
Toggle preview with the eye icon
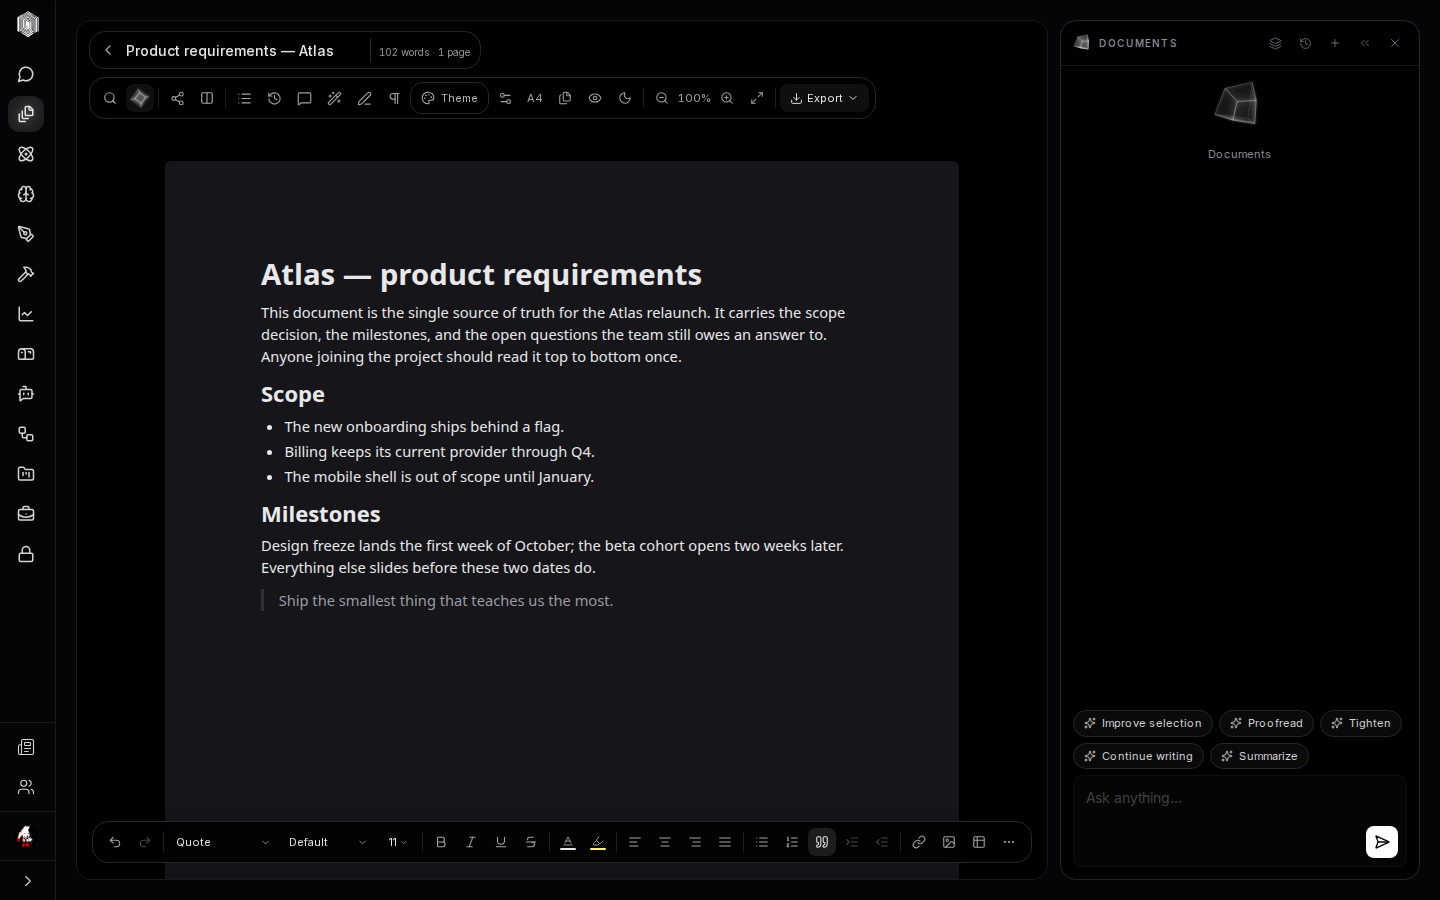(x=595, y=98)
